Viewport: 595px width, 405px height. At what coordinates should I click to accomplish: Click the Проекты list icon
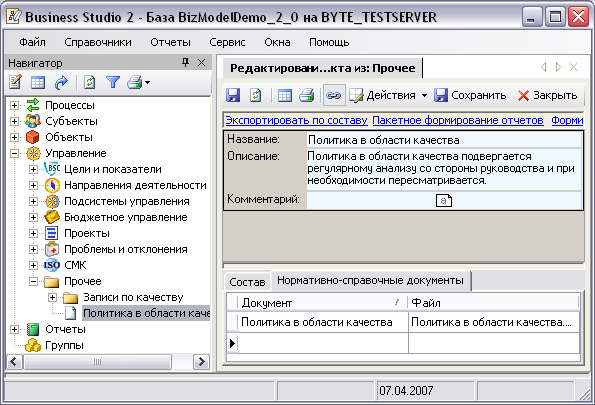coord(52,233)
